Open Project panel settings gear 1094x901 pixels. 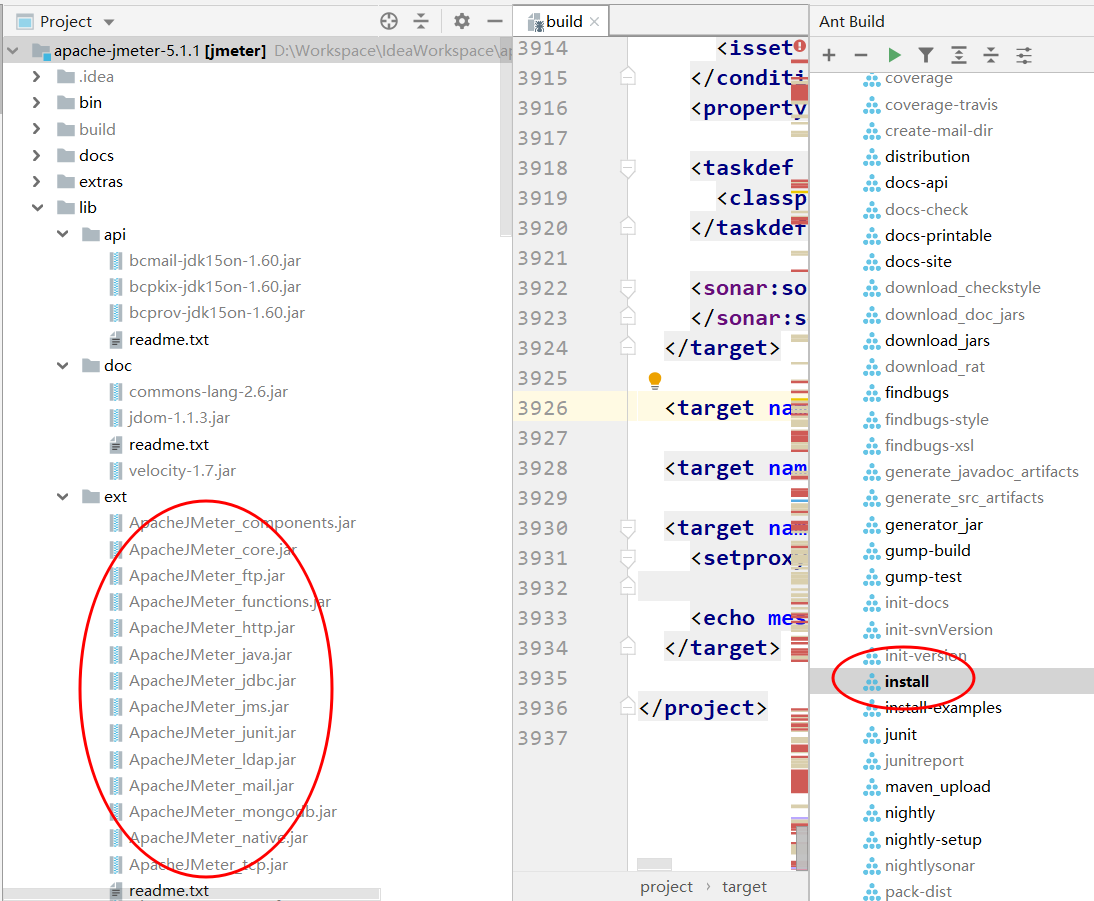[x=461, y=20]
